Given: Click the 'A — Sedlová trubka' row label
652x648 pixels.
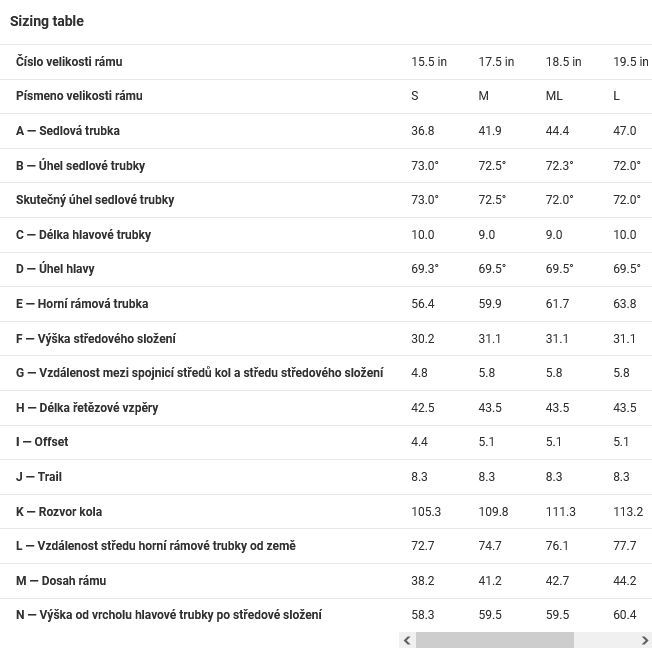Looking at the screenshot, I should pyautogui.click(x=68, y=131).
